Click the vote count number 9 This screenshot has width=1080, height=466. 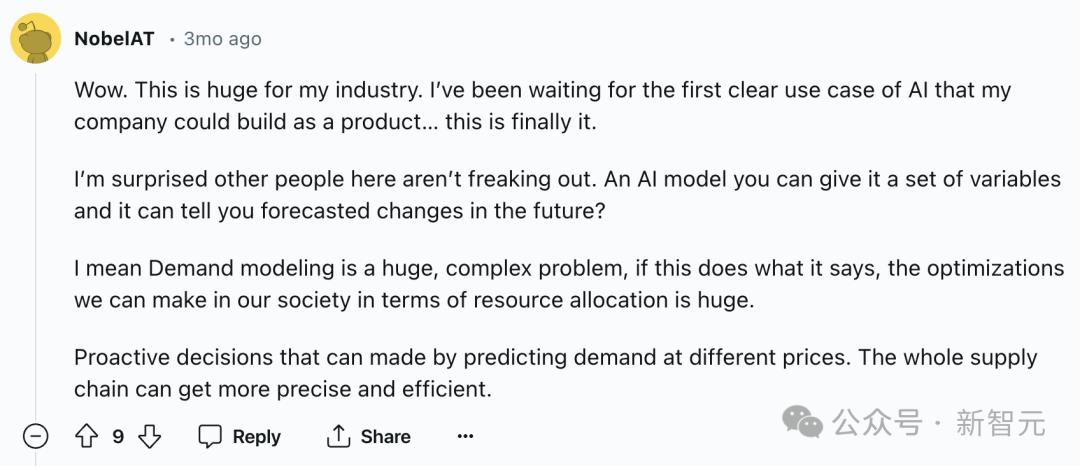pyautogui.click(x=118, y=437)
